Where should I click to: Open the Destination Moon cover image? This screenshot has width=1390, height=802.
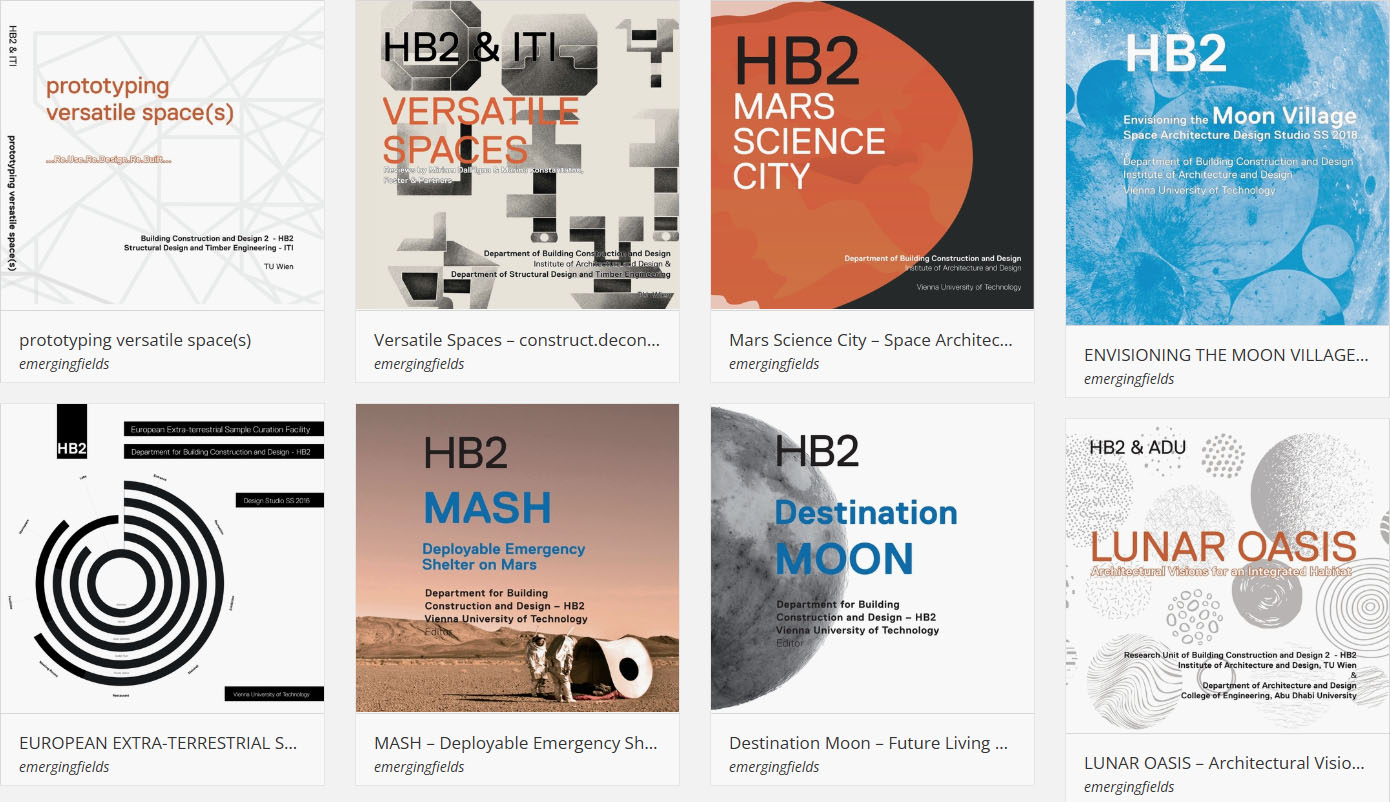(x=872, y=558)
